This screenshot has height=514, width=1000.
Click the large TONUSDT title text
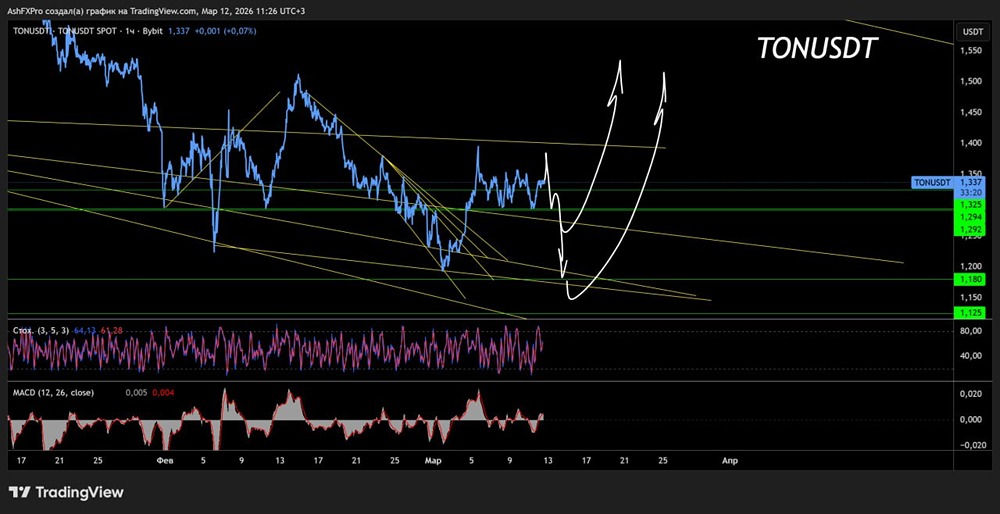point(818,48)
